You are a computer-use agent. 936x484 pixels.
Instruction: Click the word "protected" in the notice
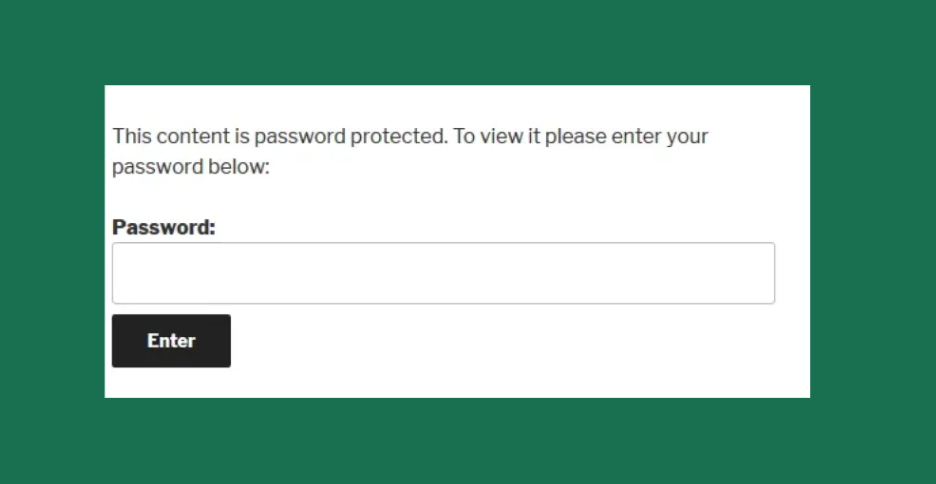coord(399,136)
